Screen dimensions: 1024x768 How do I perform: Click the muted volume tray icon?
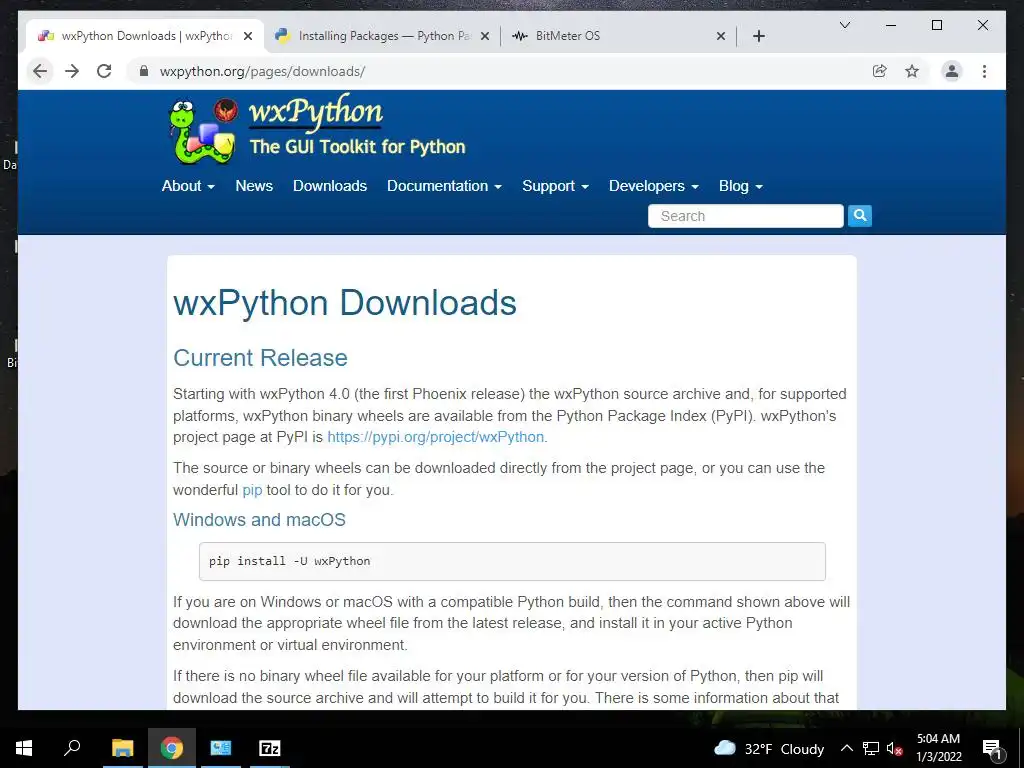point(895,748)
